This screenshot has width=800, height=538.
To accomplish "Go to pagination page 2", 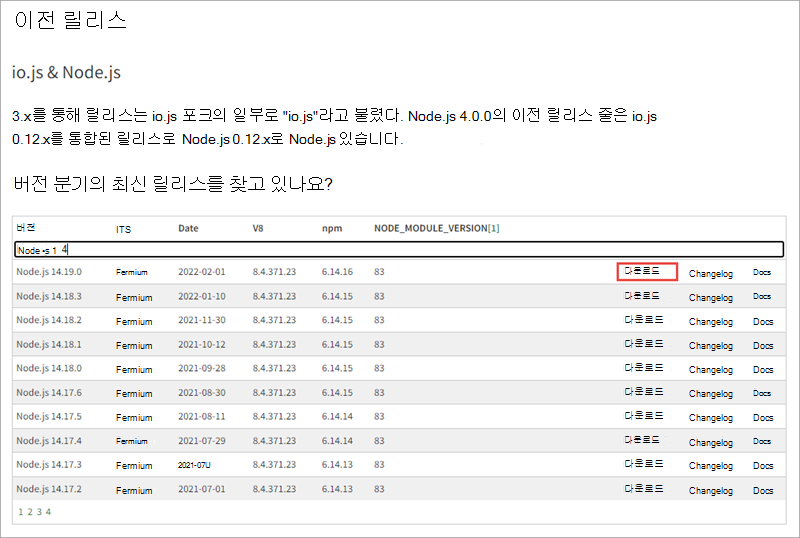I will click(x=30, y=512).
